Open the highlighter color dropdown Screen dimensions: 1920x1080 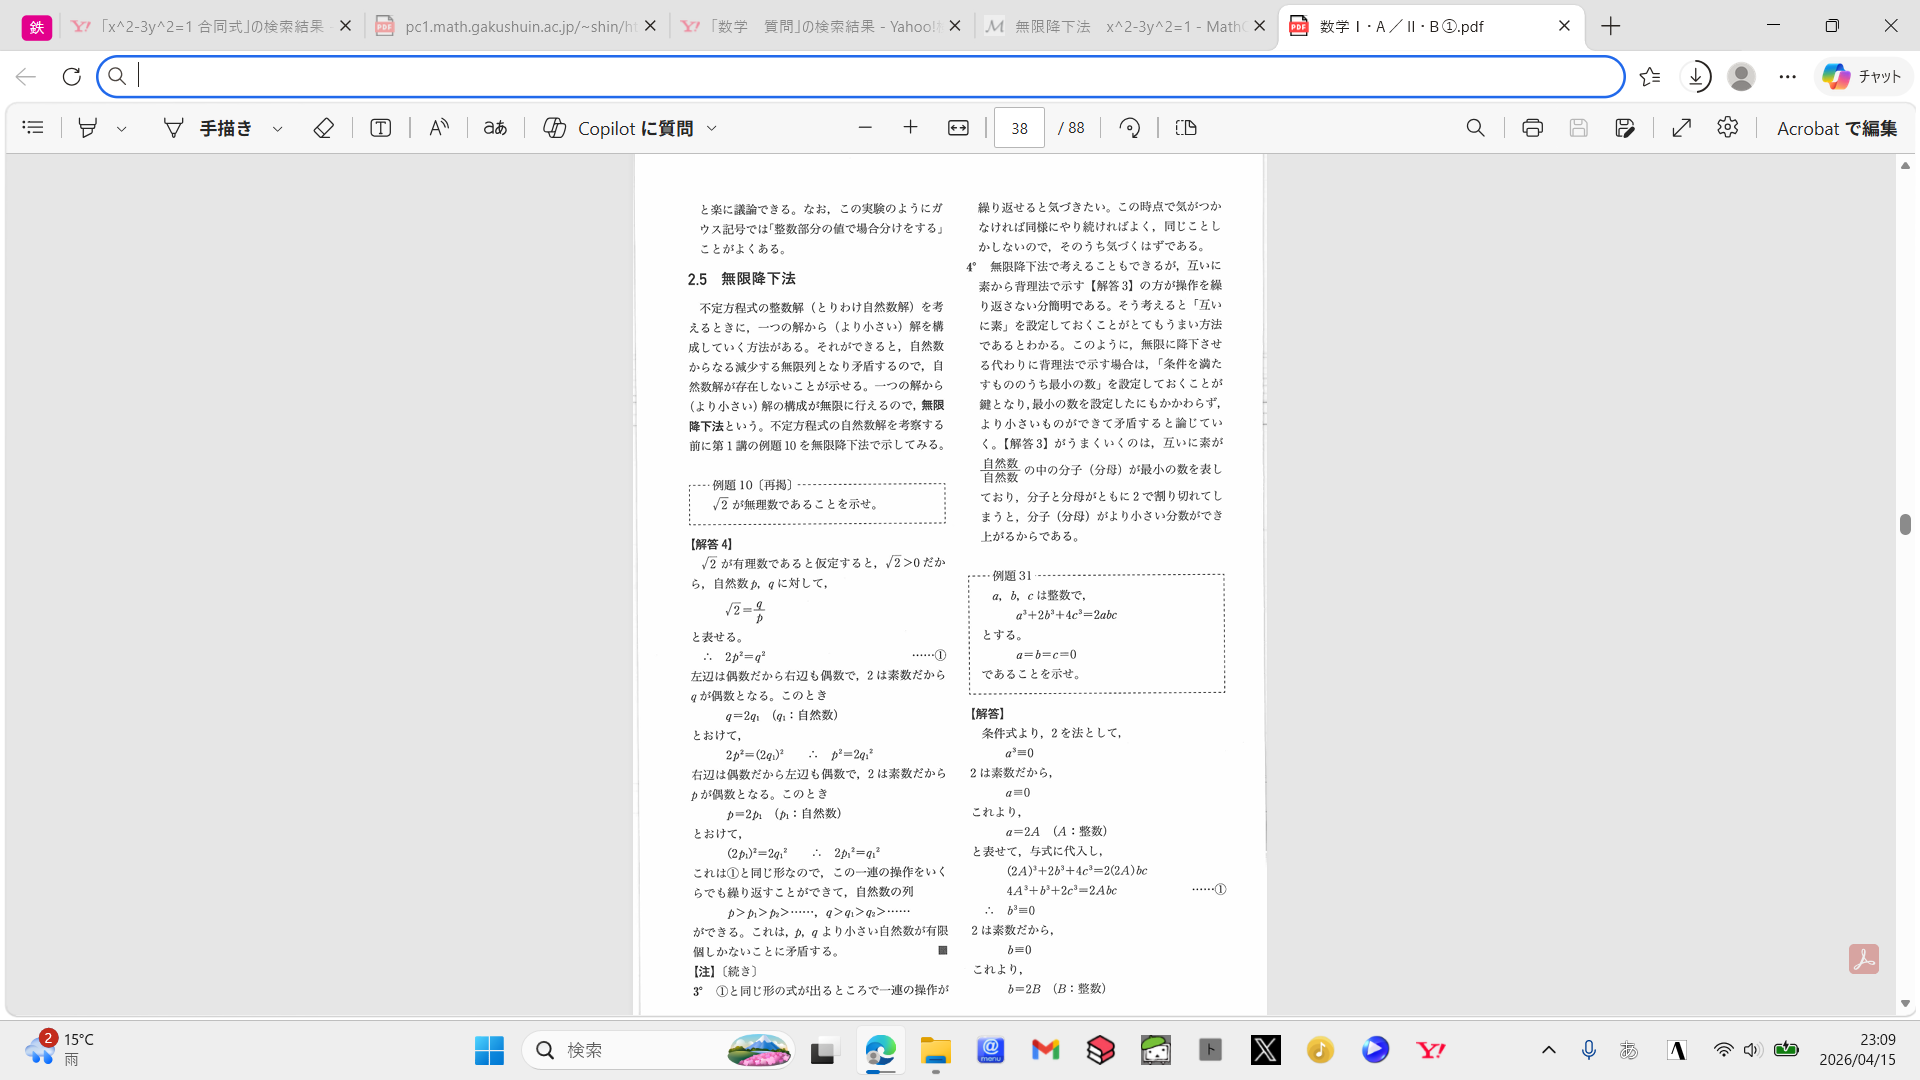tap(121, 128)
